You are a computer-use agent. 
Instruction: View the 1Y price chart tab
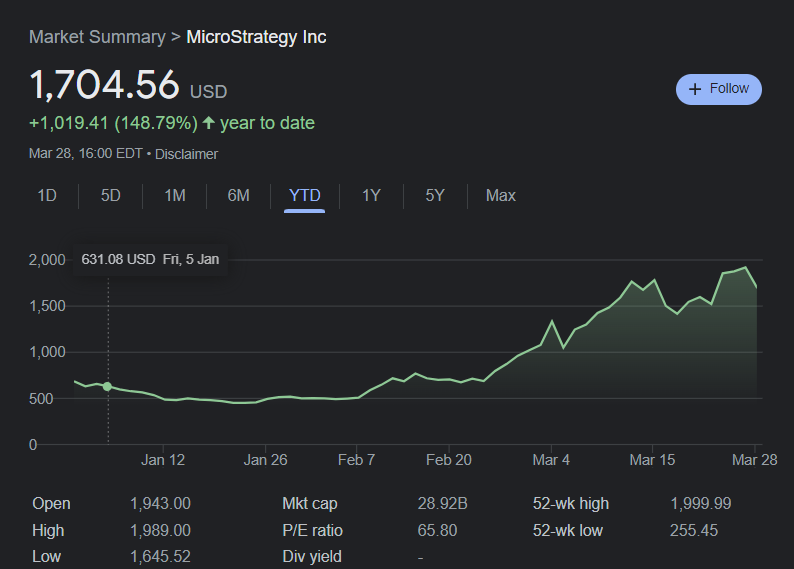tap(371, 195)
